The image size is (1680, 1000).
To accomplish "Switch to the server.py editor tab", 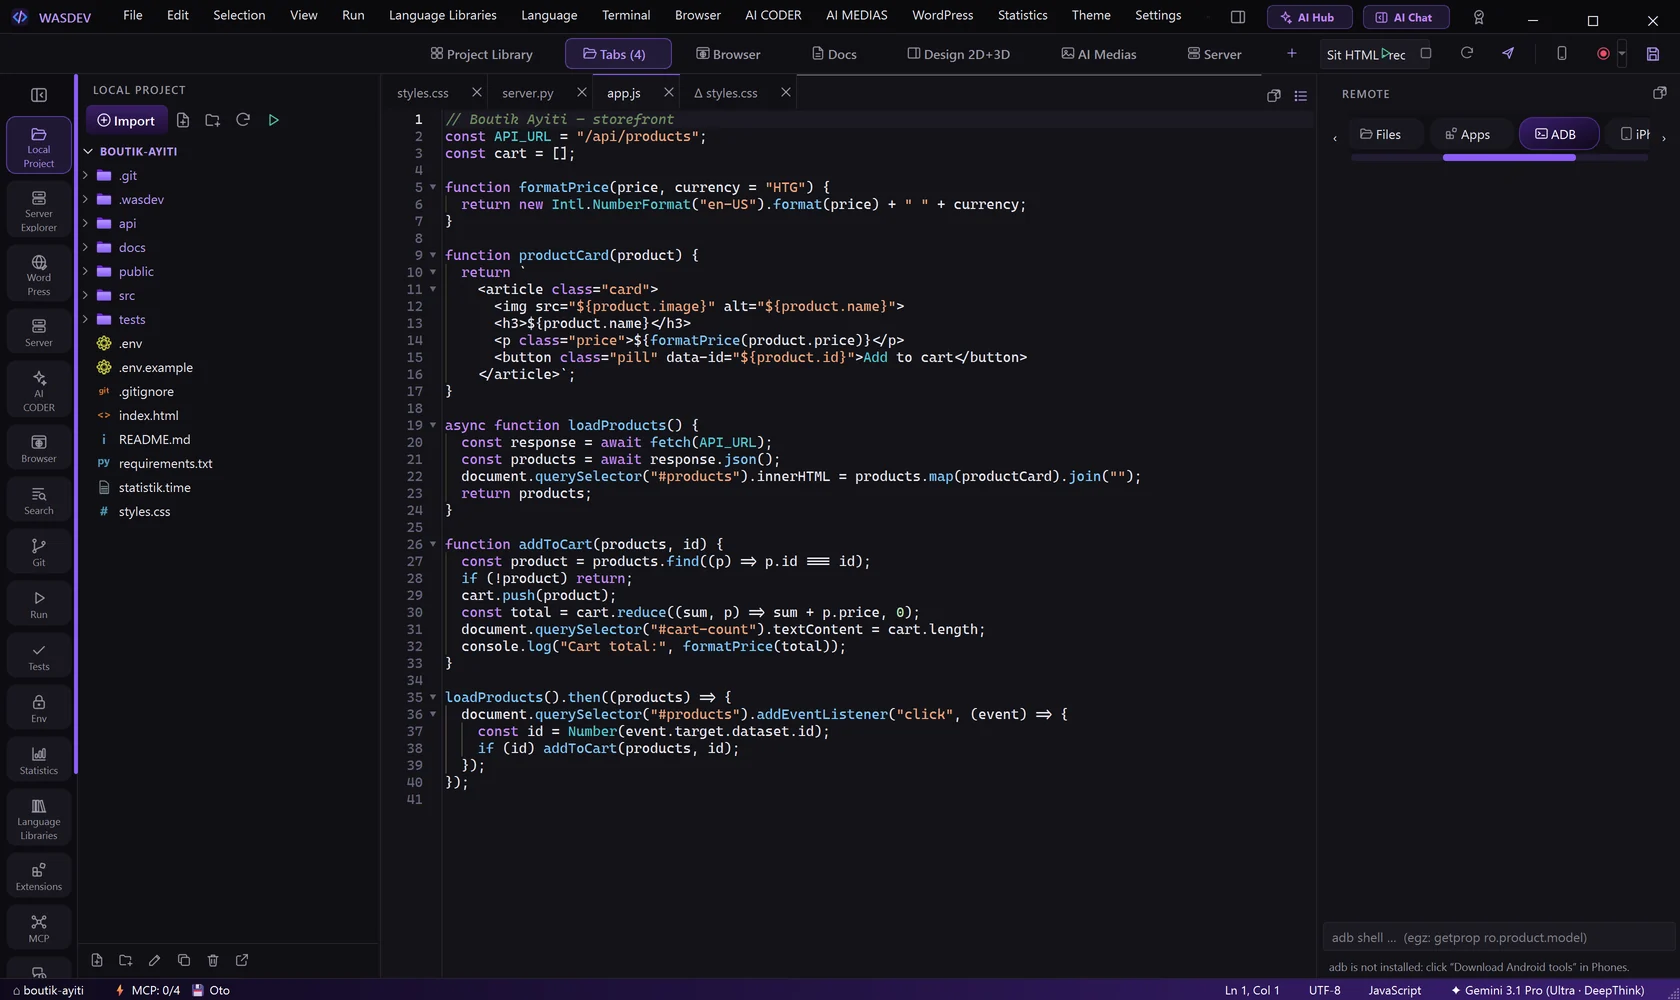I will point(527,93).
